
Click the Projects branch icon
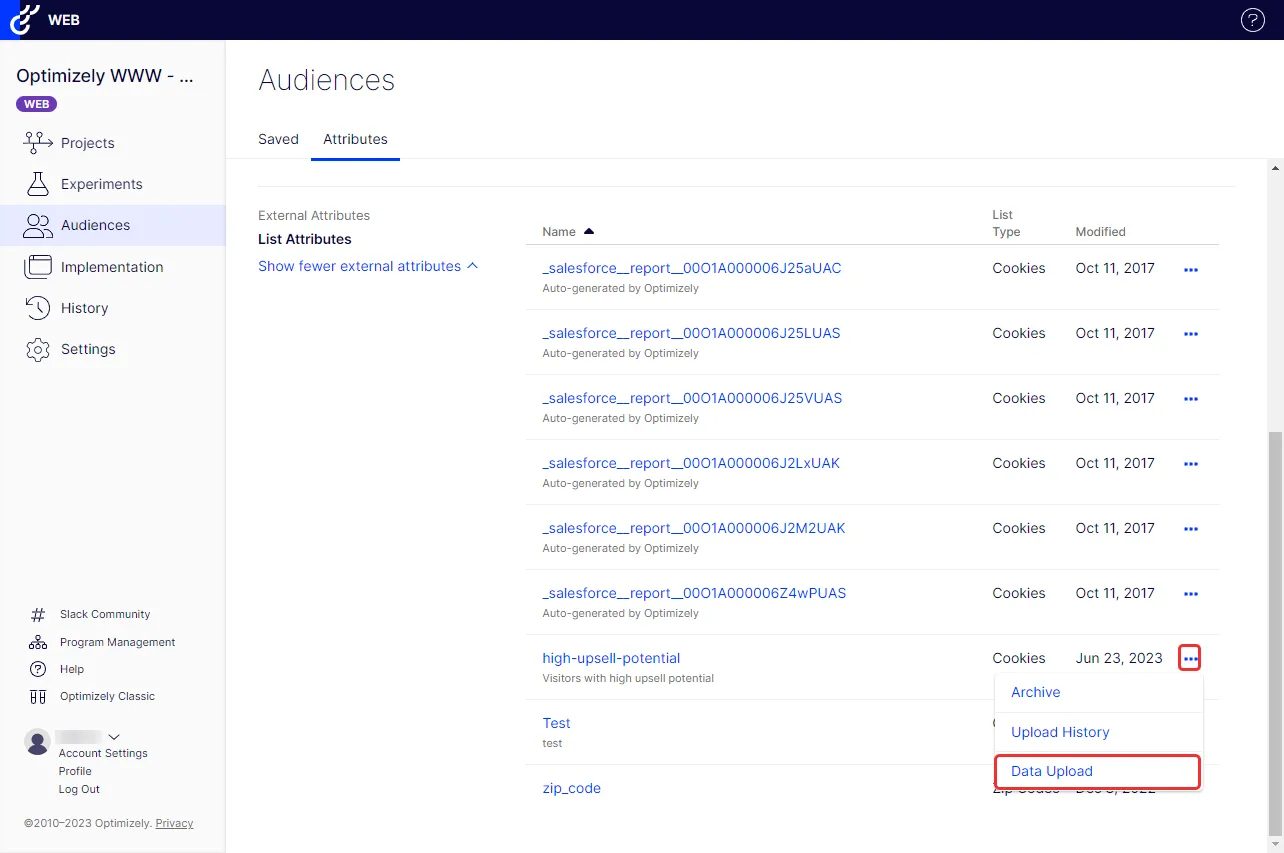pos(38,143)
